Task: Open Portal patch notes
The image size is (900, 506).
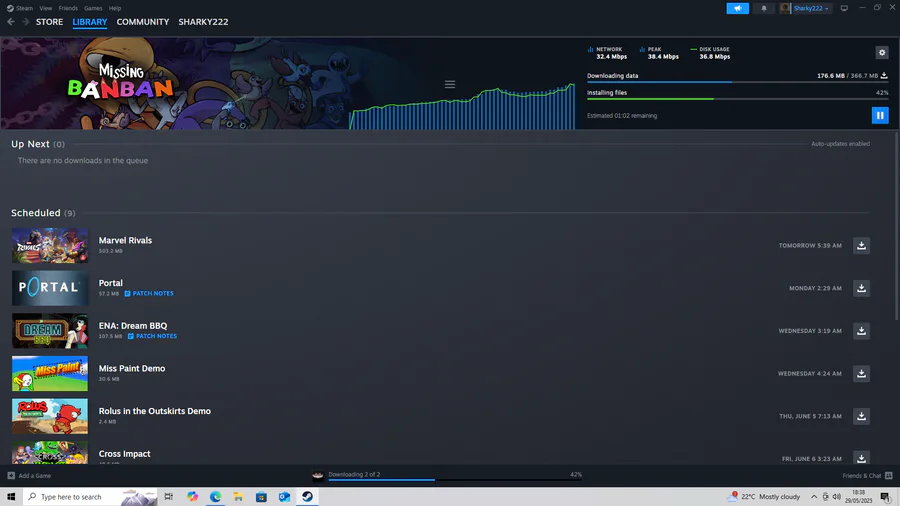Action: (x=149, y=293)
